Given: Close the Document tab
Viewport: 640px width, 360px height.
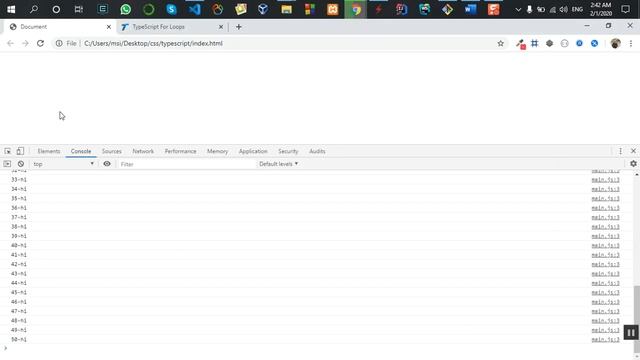Looking at the screenshot, I should 109,27.
